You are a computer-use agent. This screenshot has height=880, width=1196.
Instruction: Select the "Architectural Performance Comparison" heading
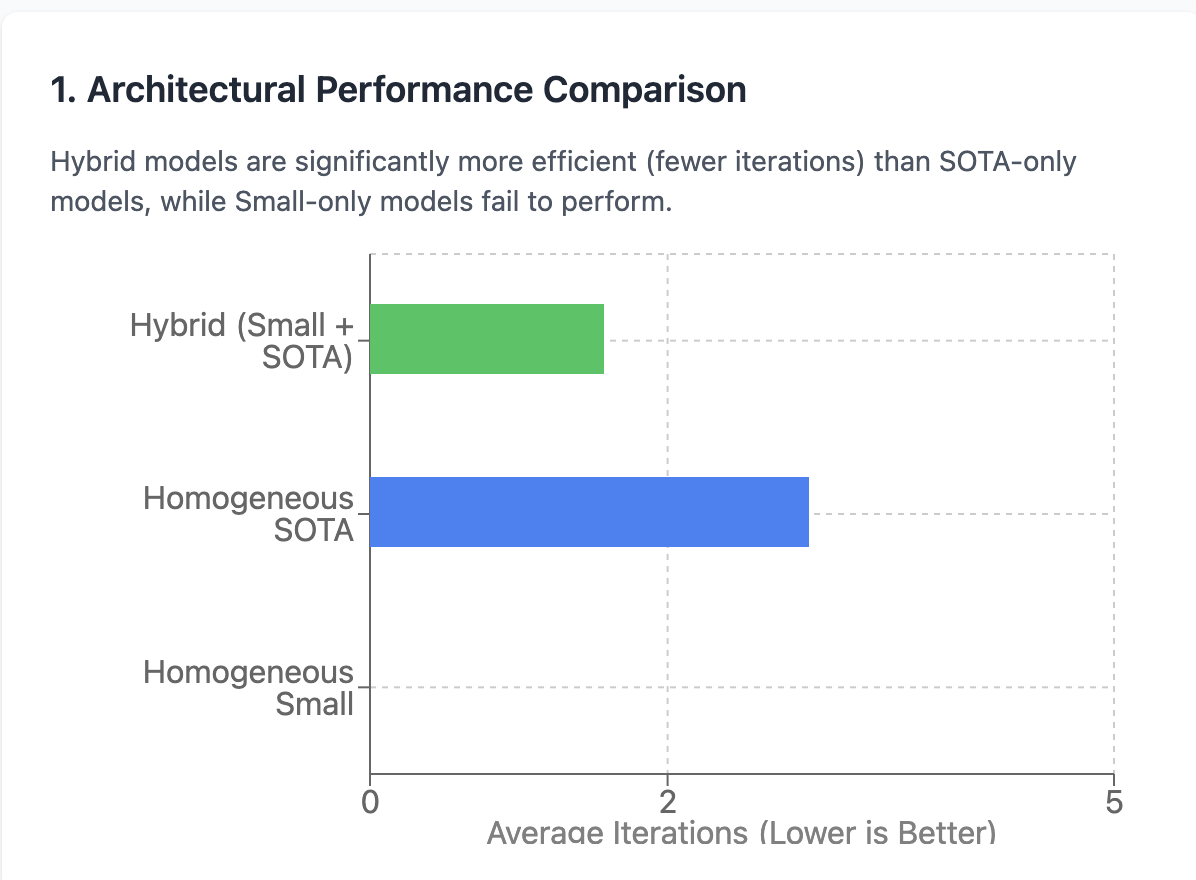pyautogui.click(x=398, y=90)
